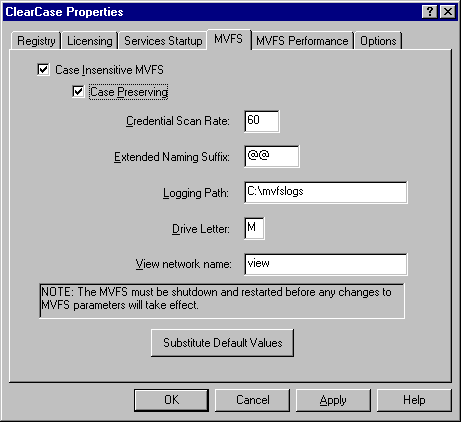
Task: Click into the Logging Path text box
Action: point(326,192)
